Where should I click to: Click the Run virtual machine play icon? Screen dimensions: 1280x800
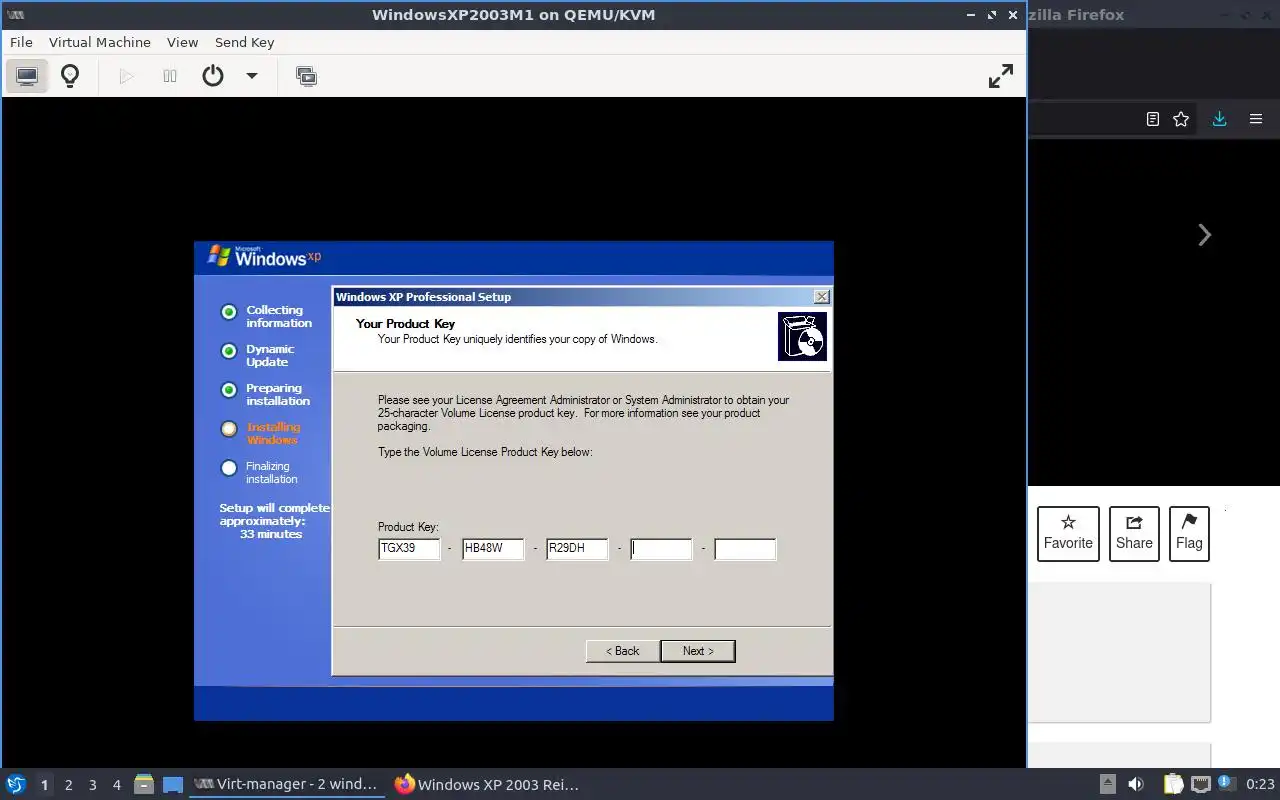126,76
